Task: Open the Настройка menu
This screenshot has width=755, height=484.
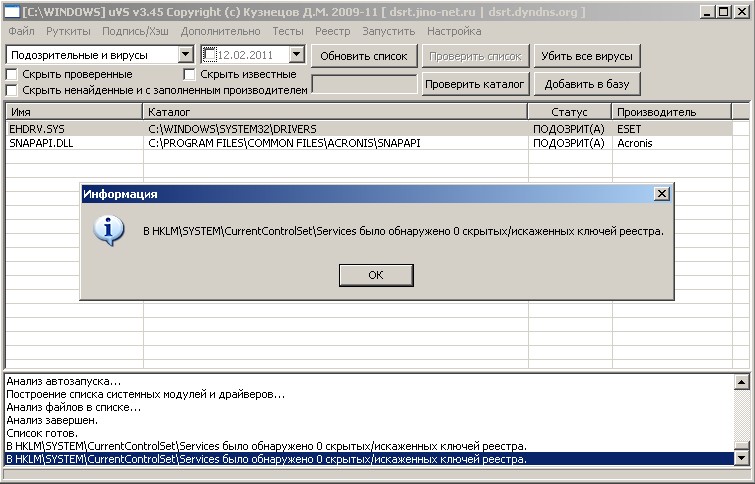Action: 454,31
